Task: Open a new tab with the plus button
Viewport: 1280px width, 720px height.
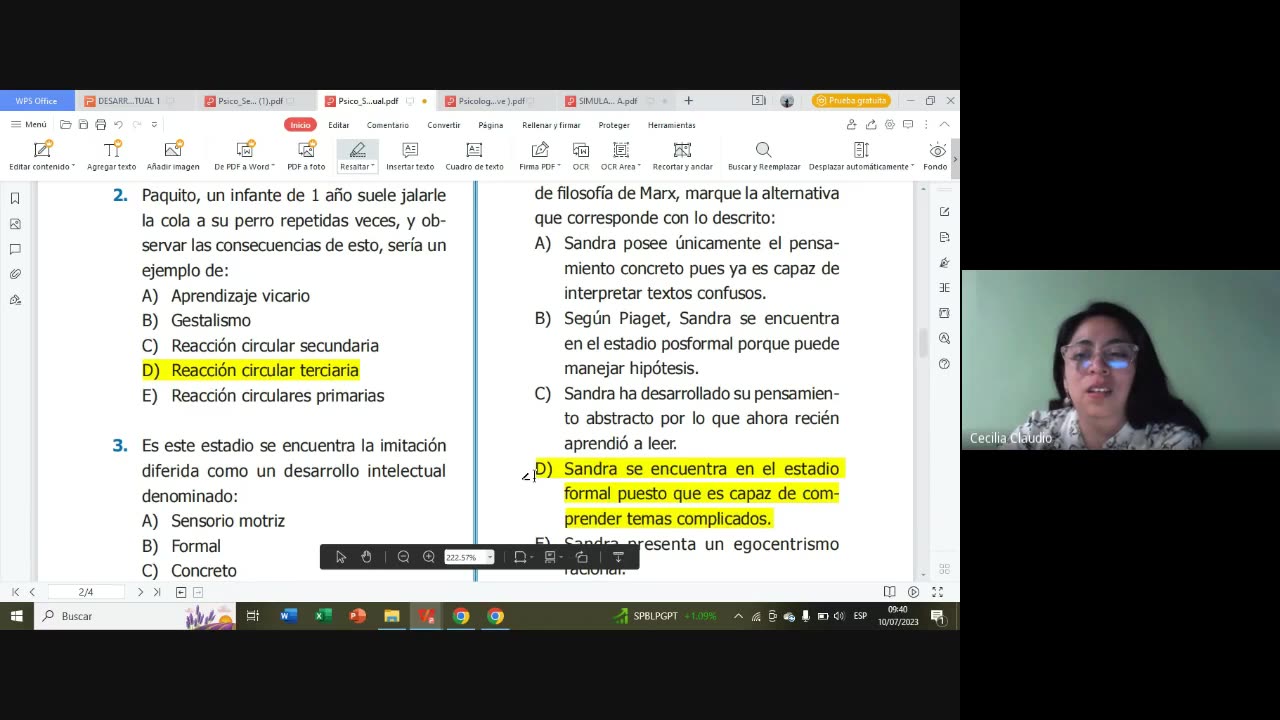Action: [688, 101]
